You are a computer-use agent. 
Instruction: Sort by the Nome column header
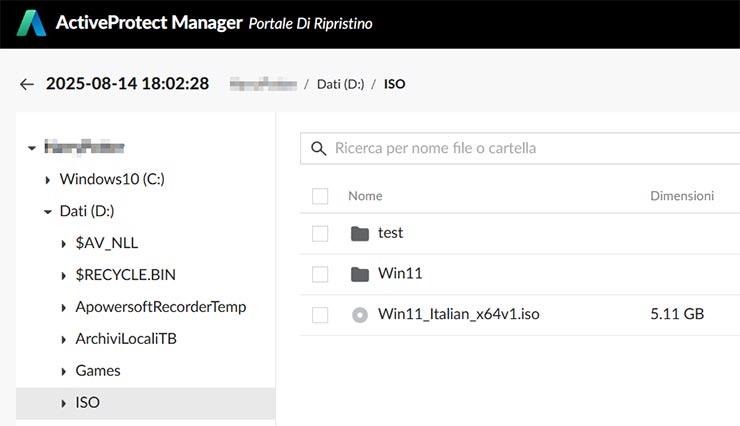365,196
